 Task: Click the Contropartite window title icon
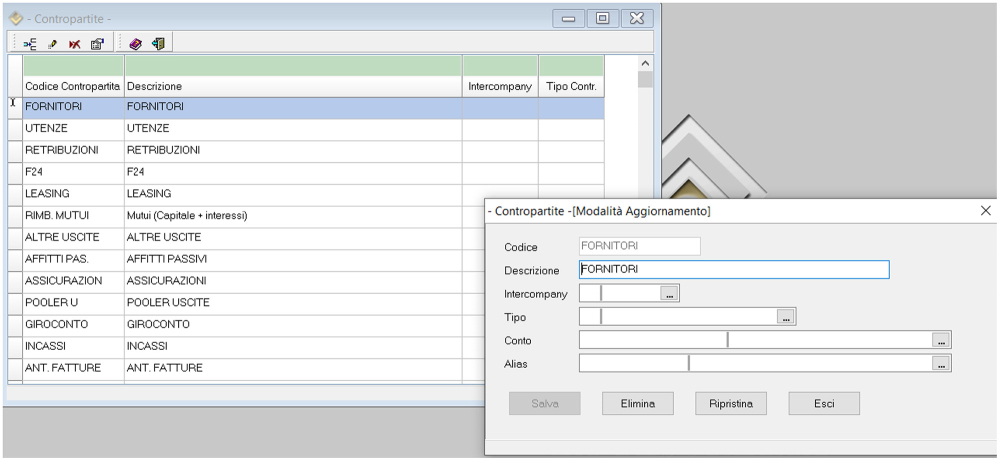[16, 18]
